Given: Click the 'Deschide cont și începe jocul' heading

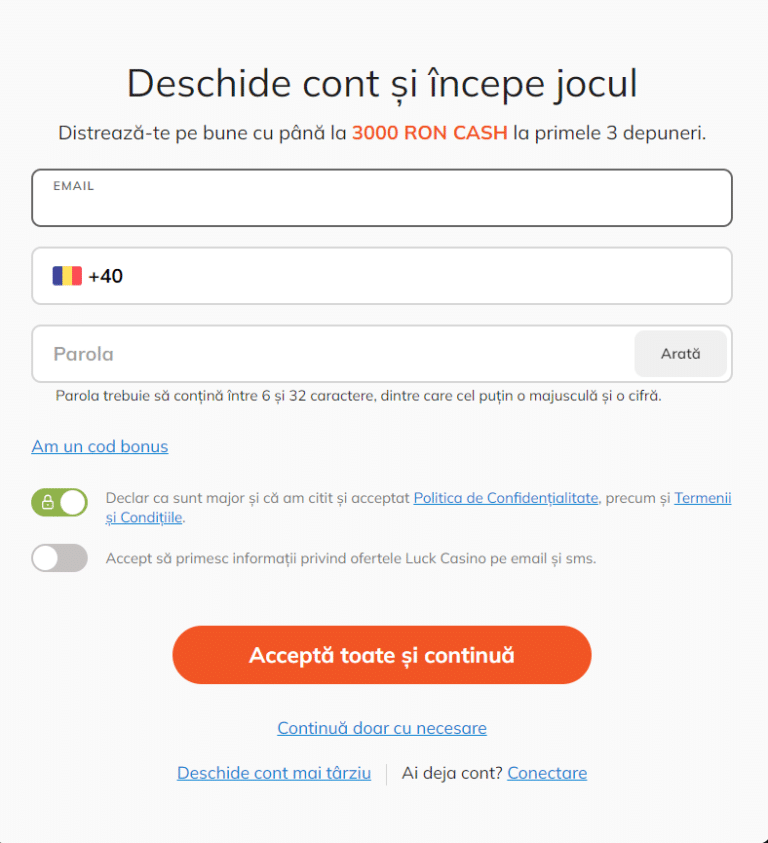Looking at the screenshot, I should (382, 83).
